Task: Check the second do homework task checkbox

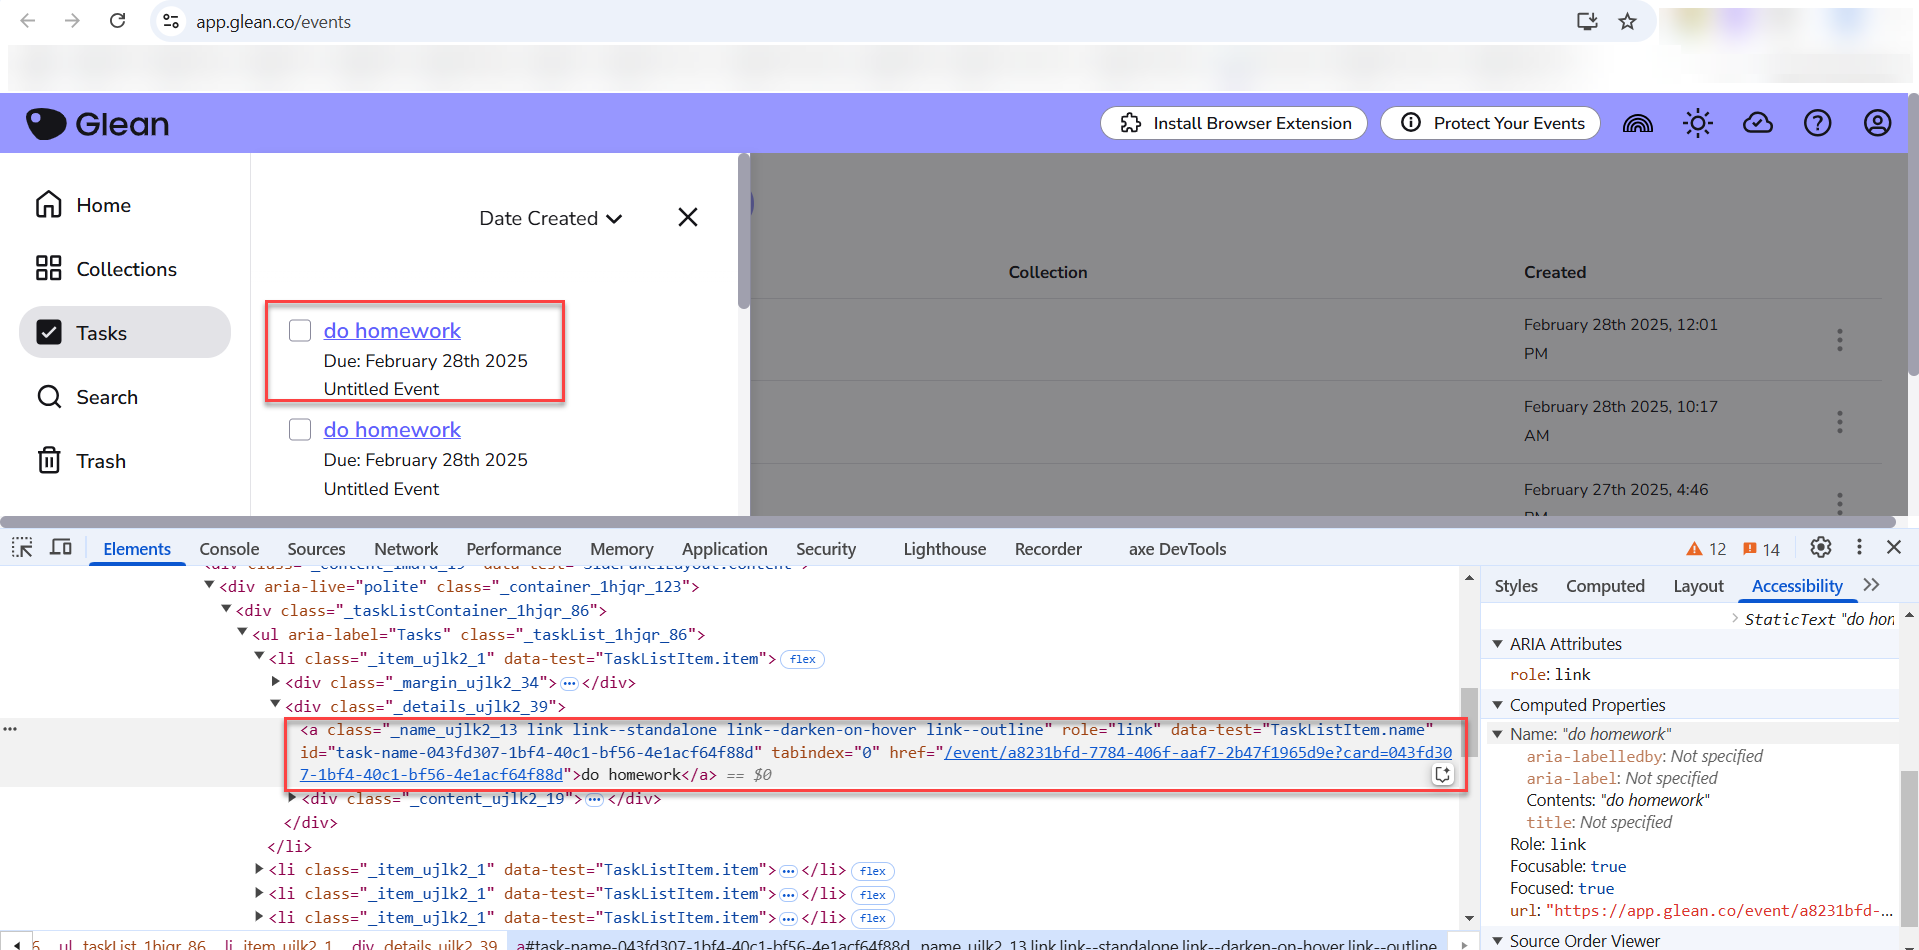Action: pyautogui.click(x=300, y=430)
